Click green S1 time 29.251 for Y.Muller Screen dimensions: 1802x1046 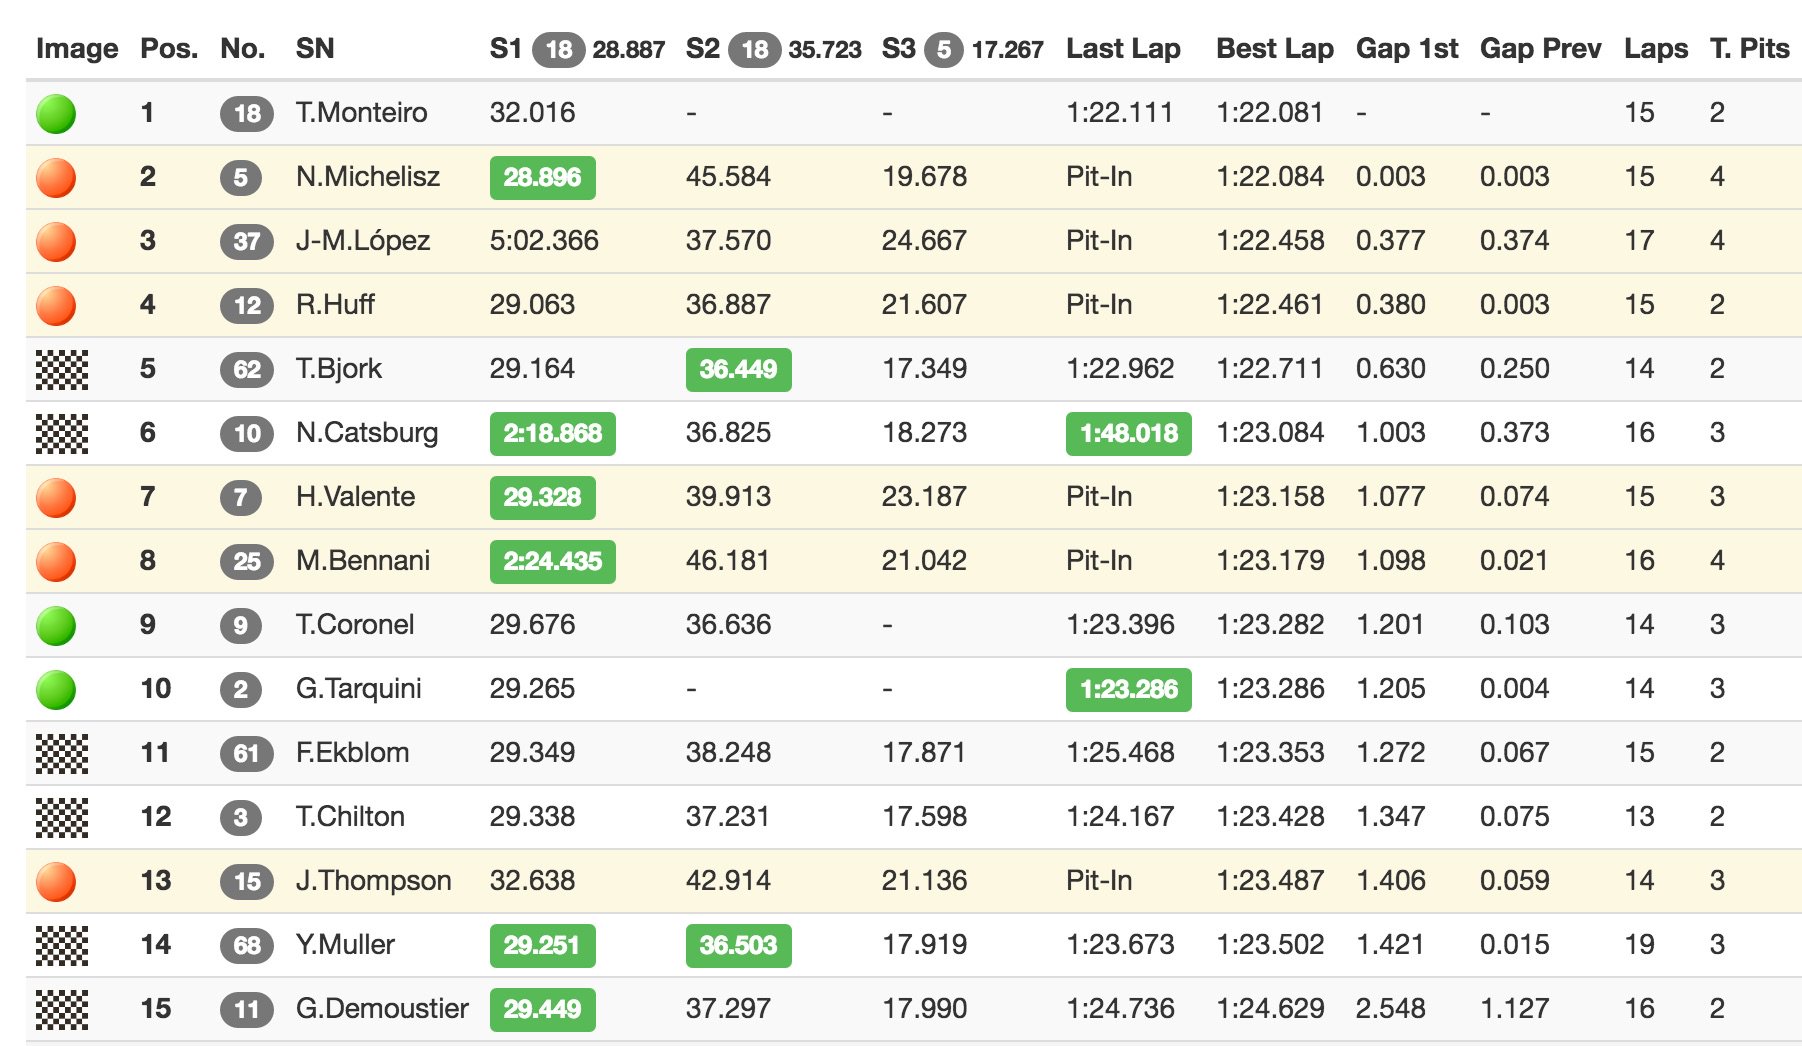543,945
